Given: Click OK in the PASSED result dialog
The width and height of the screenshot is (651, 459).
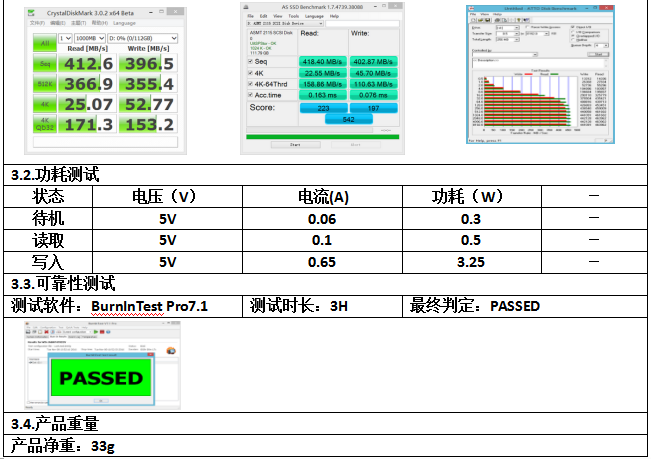Looking at the screenshot, I should point(101,400).
